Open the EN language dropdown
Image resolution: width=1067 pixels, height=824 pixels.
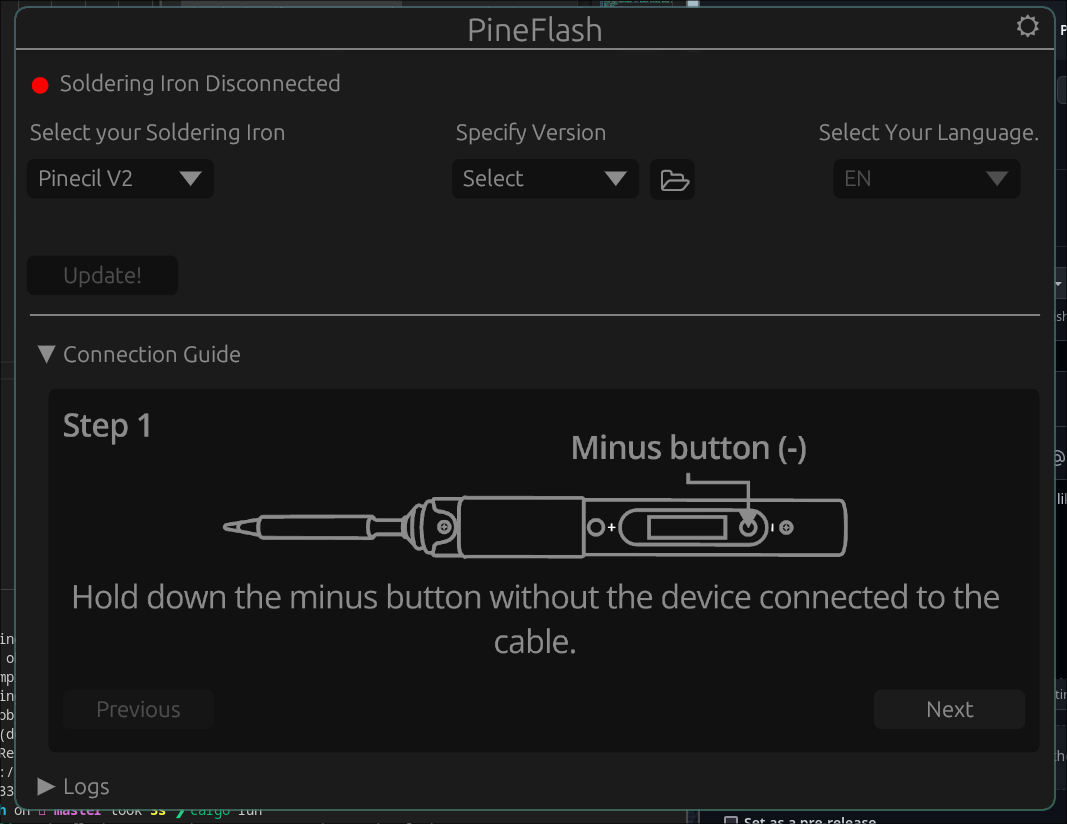point(927,179)
